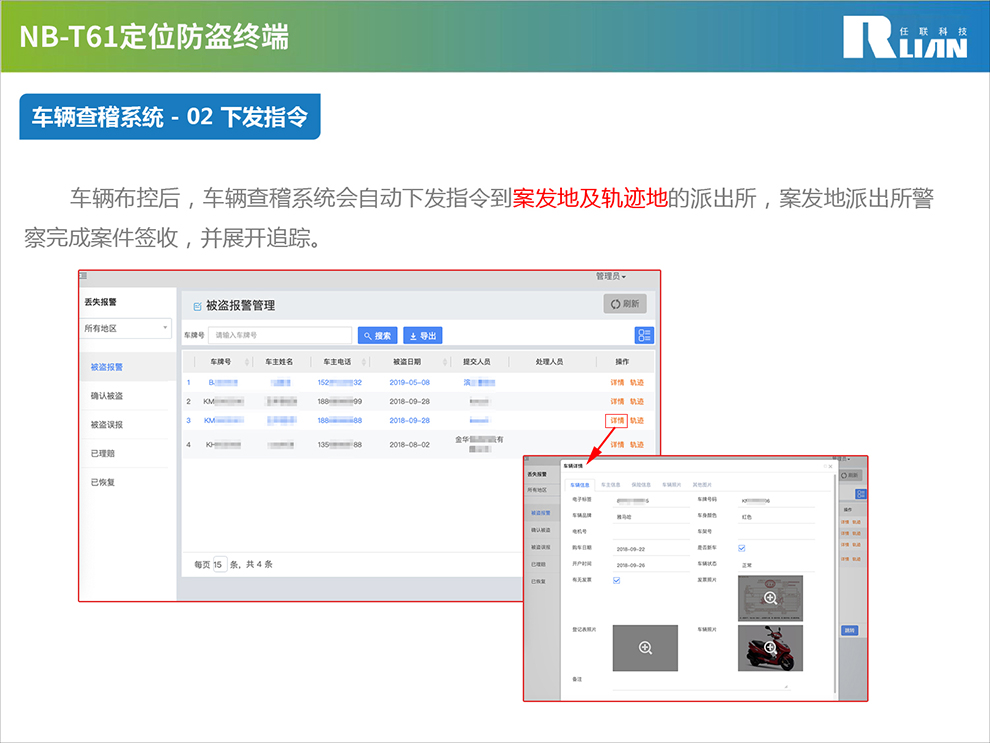This screenshot has height=743, width=990.
Task: Toggle the 有无发票 checkbox
Action: coord(616,580)
